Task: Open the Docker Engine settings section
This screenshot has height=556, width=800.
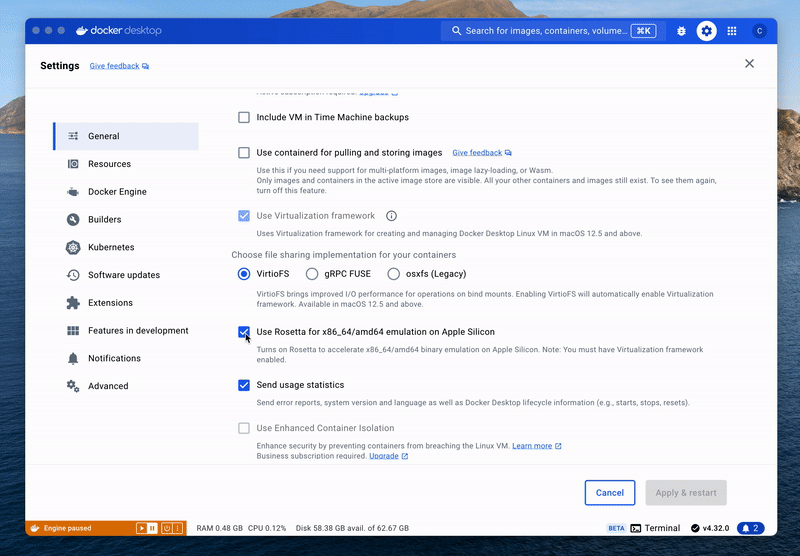Action: [126, 192]
